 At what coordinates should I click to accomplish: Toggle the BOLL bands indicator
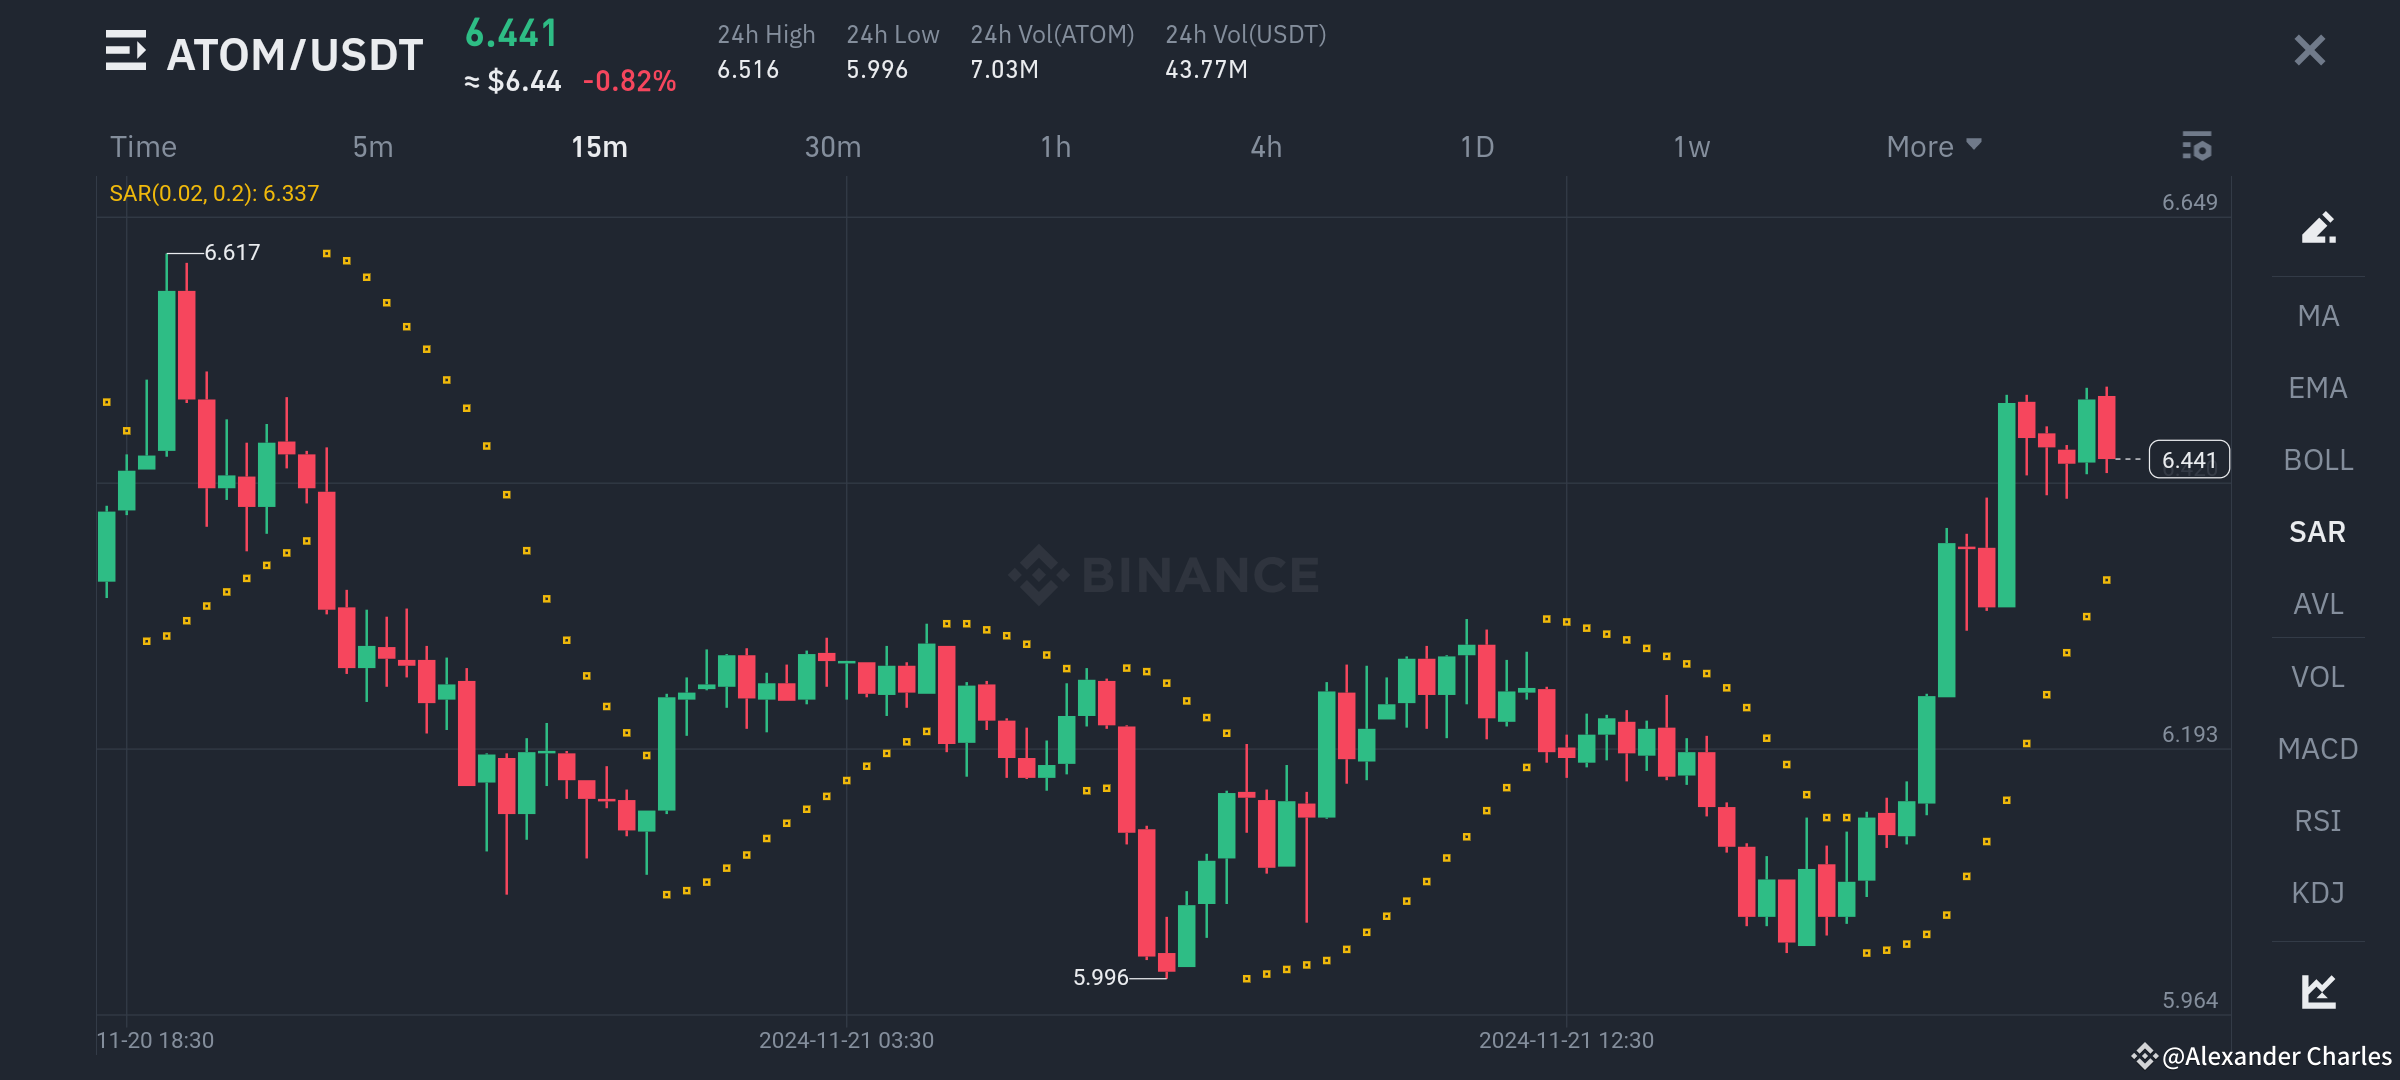[x=2318, y=459]
